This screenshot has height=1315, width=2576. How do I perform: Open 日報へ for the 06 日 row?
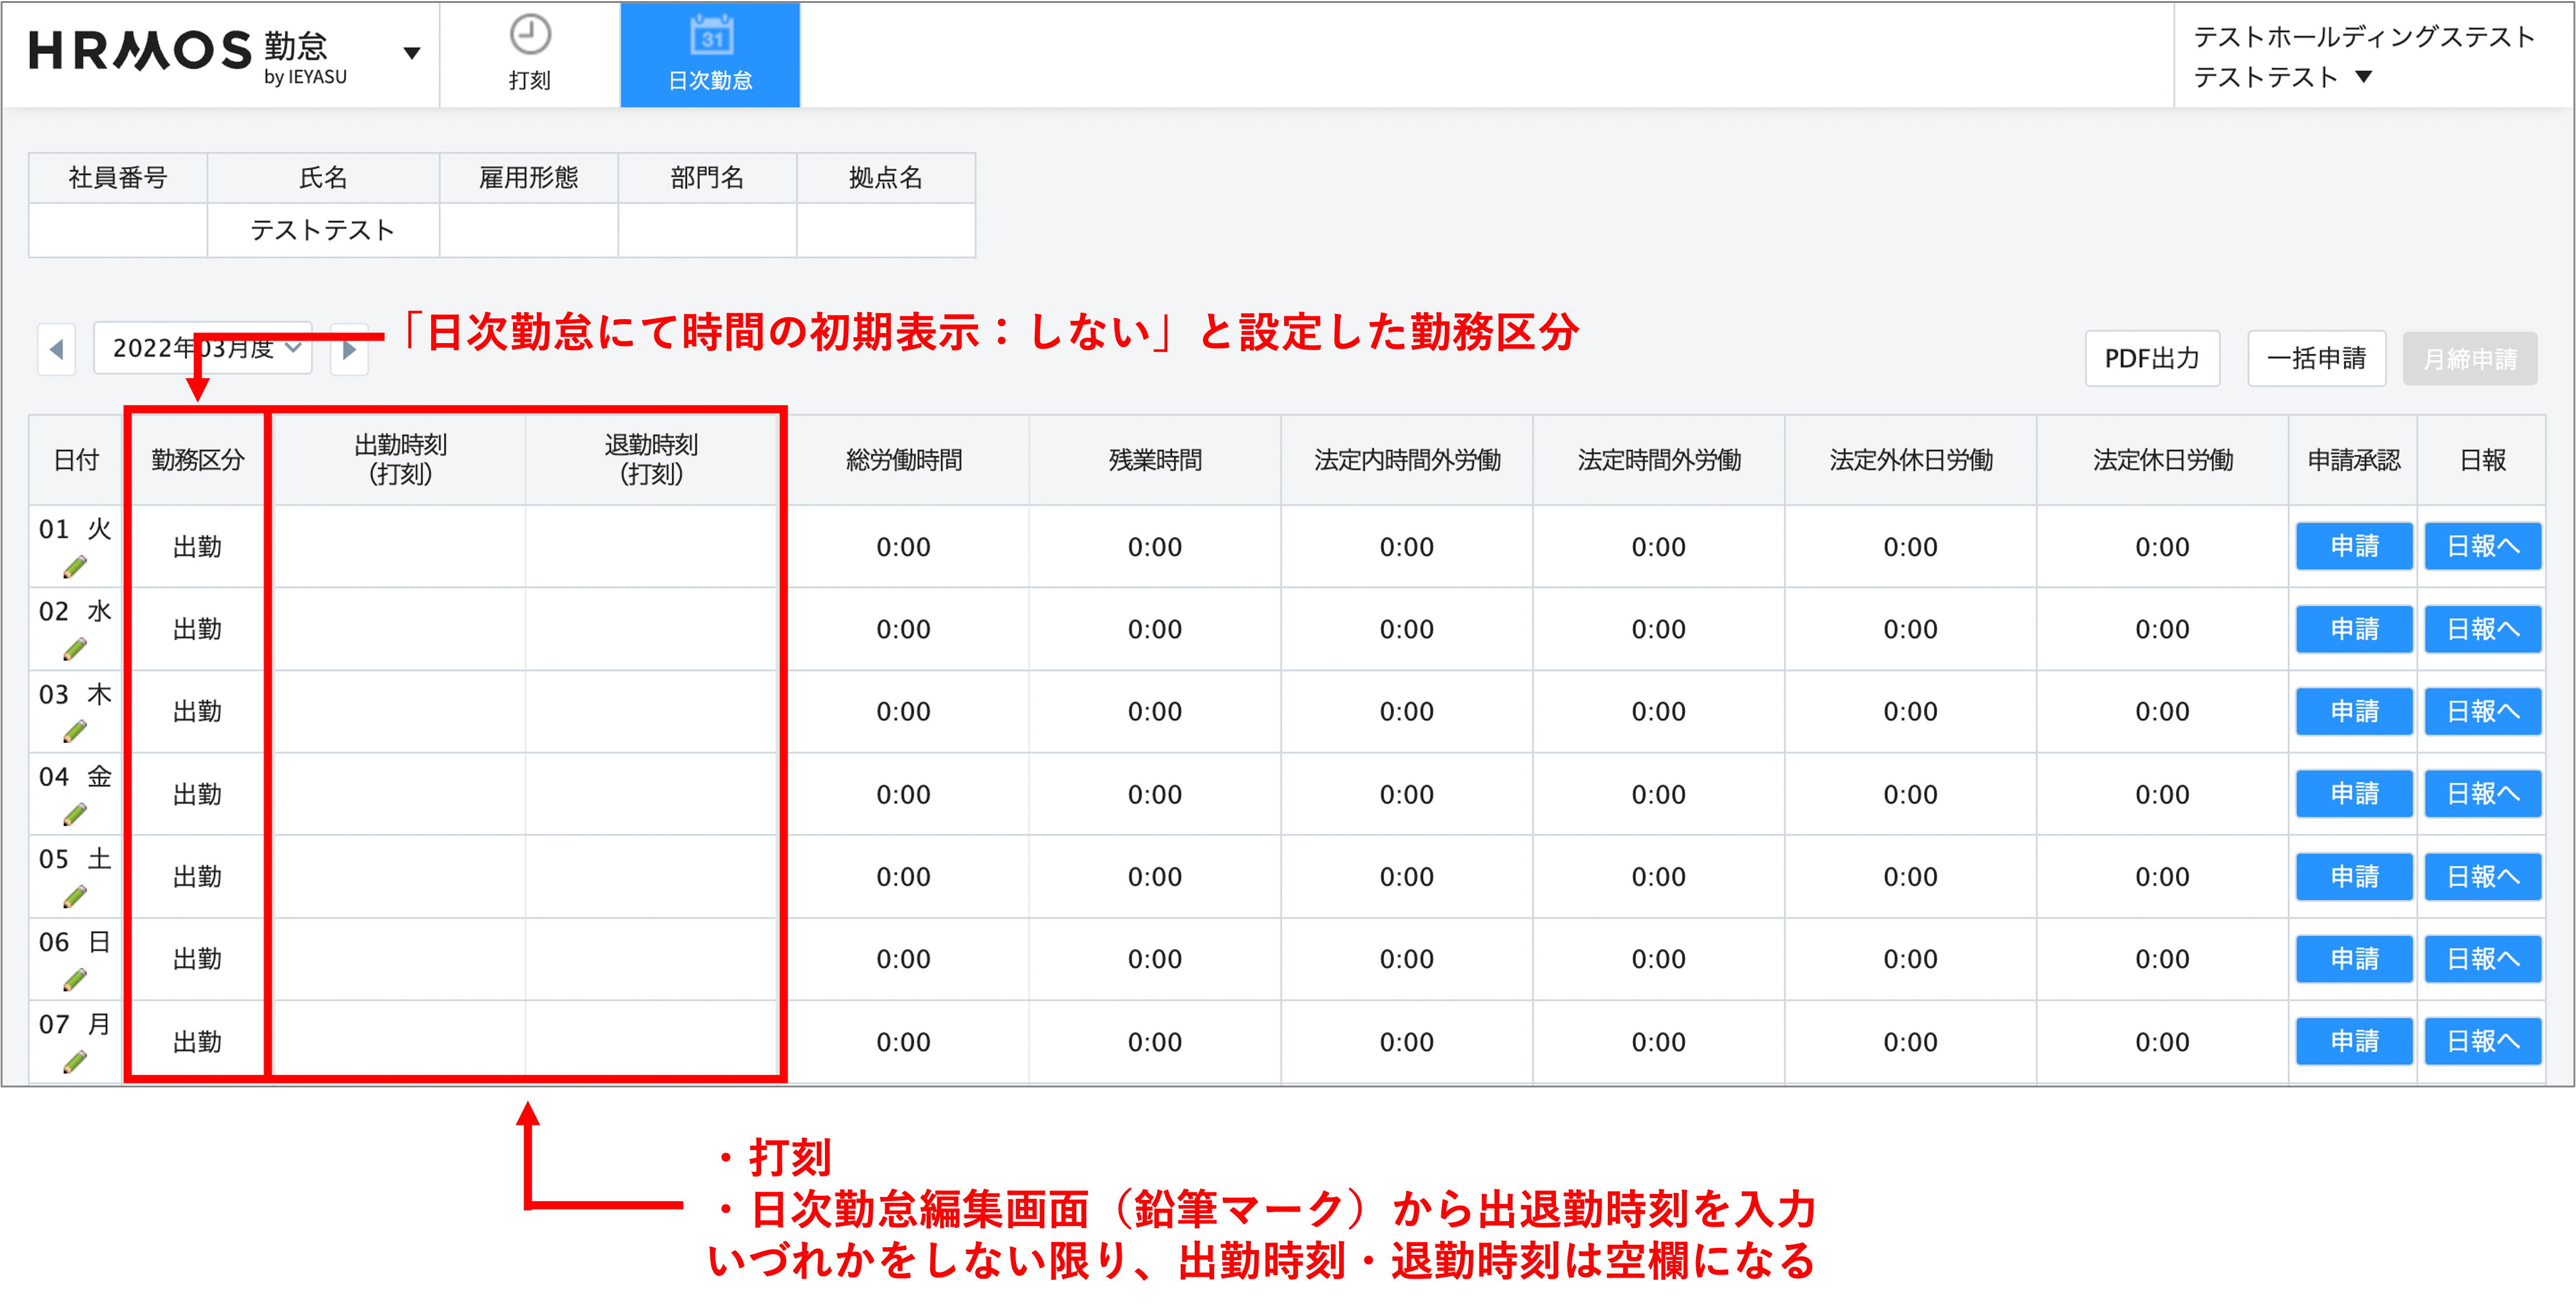pyautogui.click(x=2483, y=959)
